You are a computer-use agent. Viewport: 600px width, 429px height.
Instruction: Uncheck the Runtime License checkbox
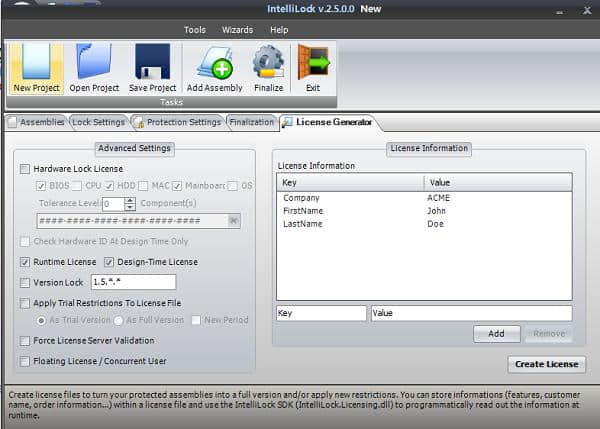25,262
